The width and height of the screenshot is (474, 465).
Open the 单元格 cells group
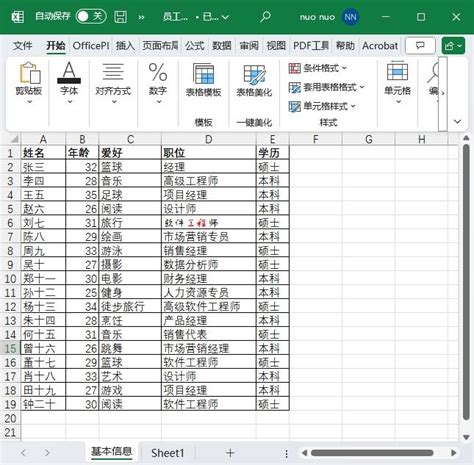397,83
